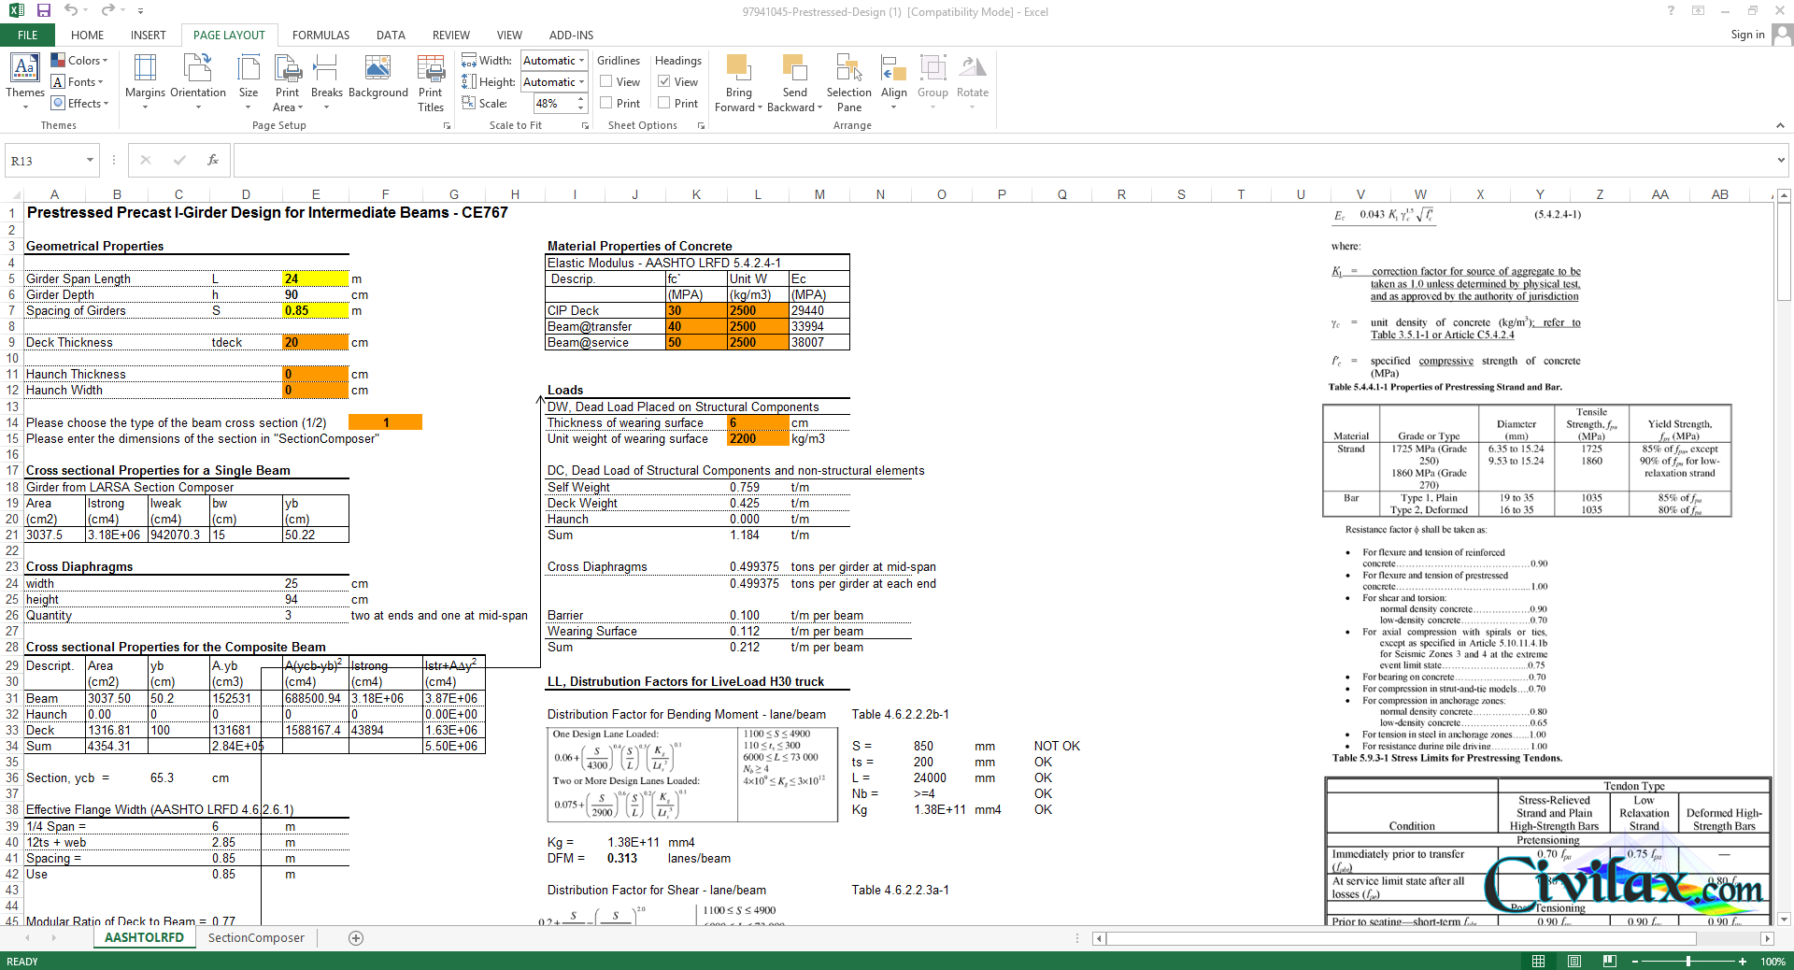Open theme Fonts dropdown

pos(79,82)
